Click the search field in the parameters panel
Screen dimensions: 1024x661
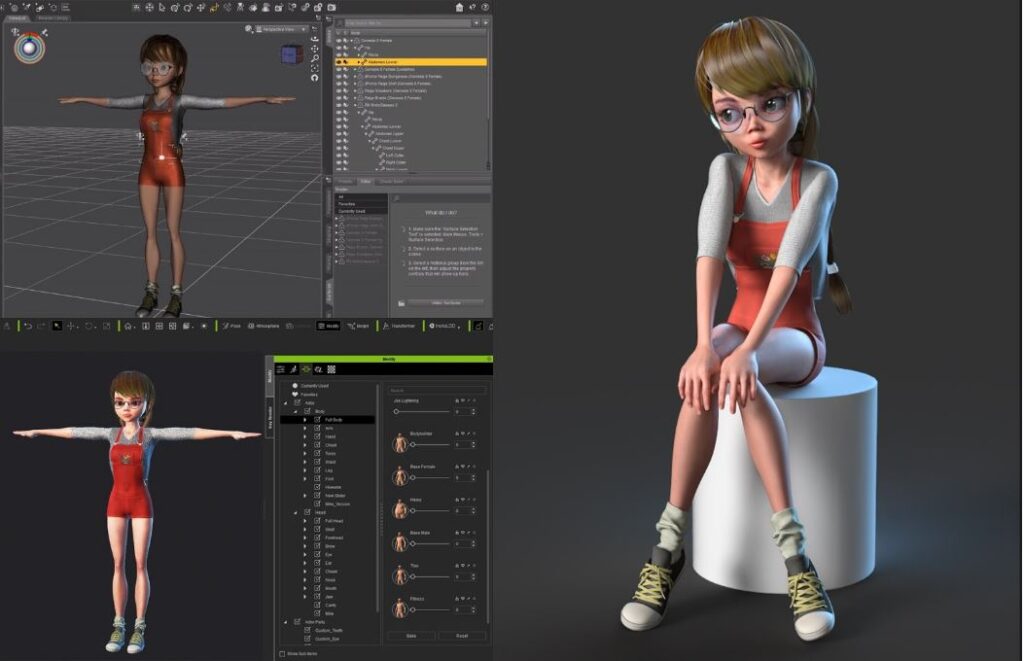(437, 390)
